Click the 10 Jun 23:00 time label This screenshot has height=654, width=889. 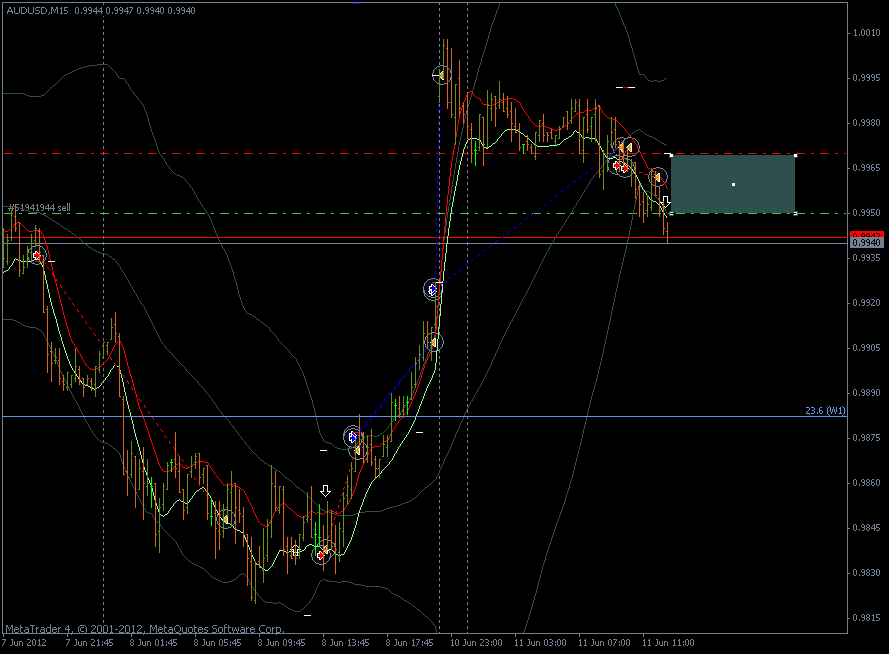pos(476,643)
